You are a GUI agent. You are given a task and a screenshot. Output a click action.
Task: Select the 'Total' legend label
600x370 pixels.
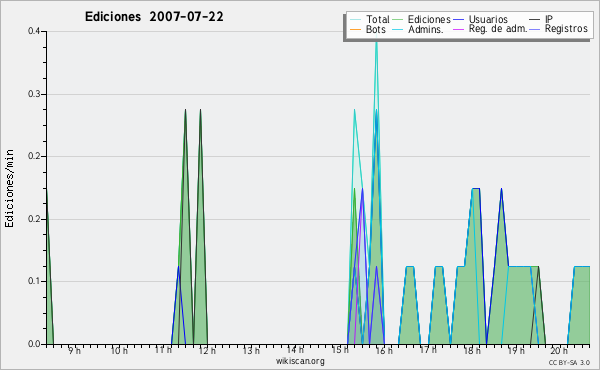click(x=378, y=19)
